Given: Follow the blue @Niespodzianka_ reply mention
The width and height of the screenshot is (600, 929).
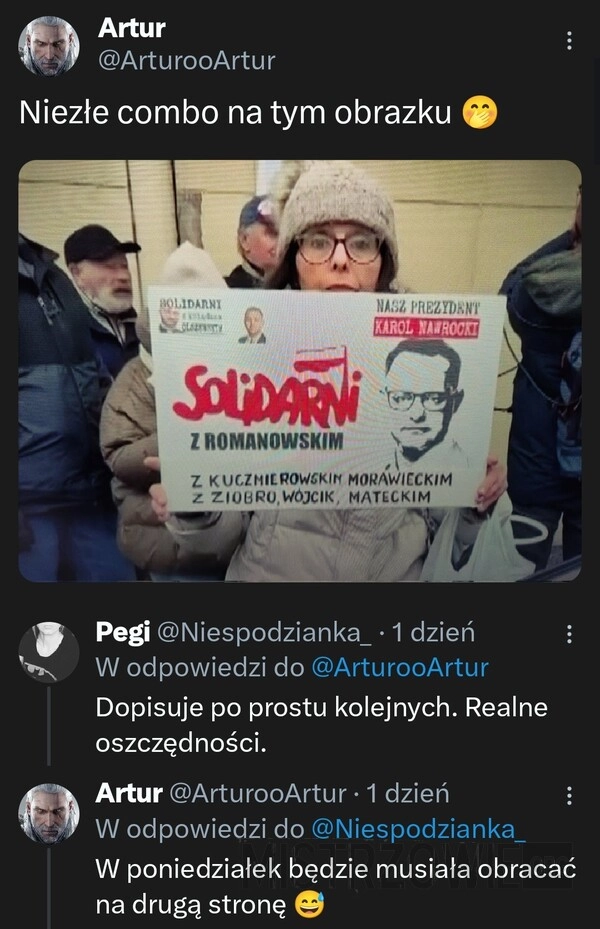Looking at the screenshot, I should click(x=418, y=828).
